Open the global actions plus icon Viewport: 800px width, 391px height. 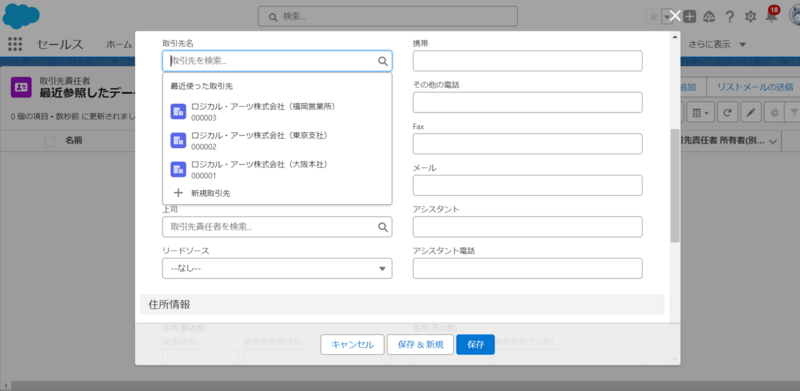click(x=689, y=16)
